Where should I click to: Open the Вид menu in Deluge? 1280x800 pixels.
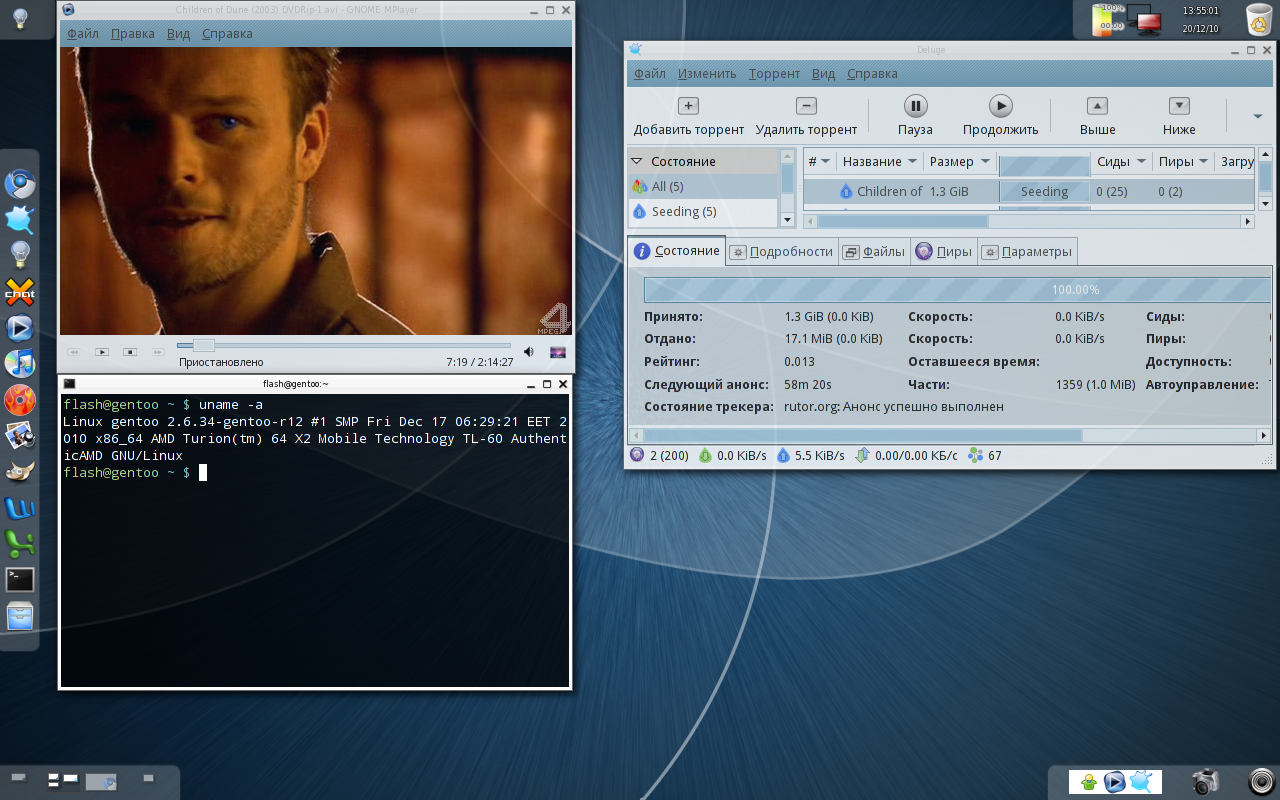click(823, 73)
